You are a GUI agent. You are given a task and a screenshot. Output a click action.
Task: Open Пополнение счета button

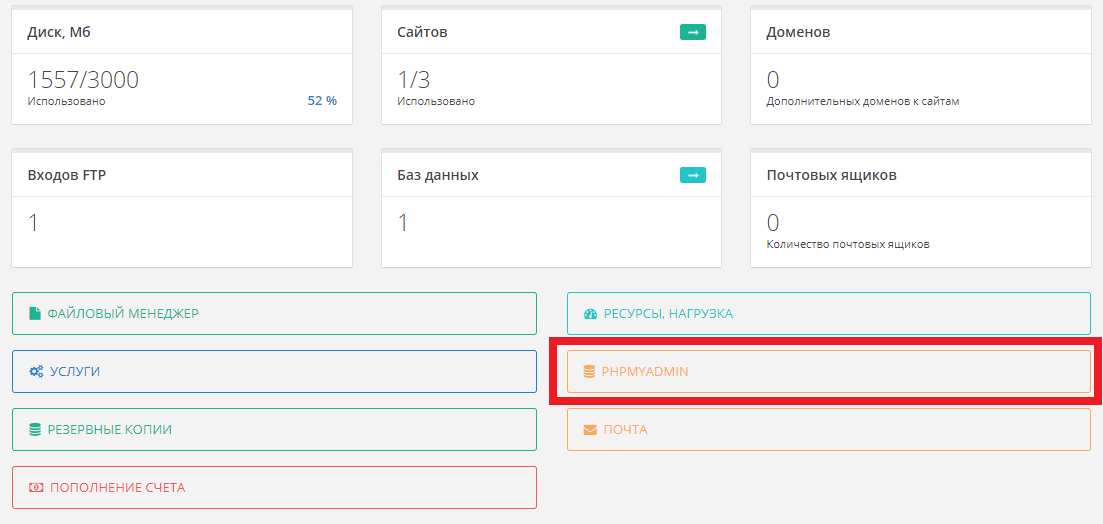tap(274, 487)
